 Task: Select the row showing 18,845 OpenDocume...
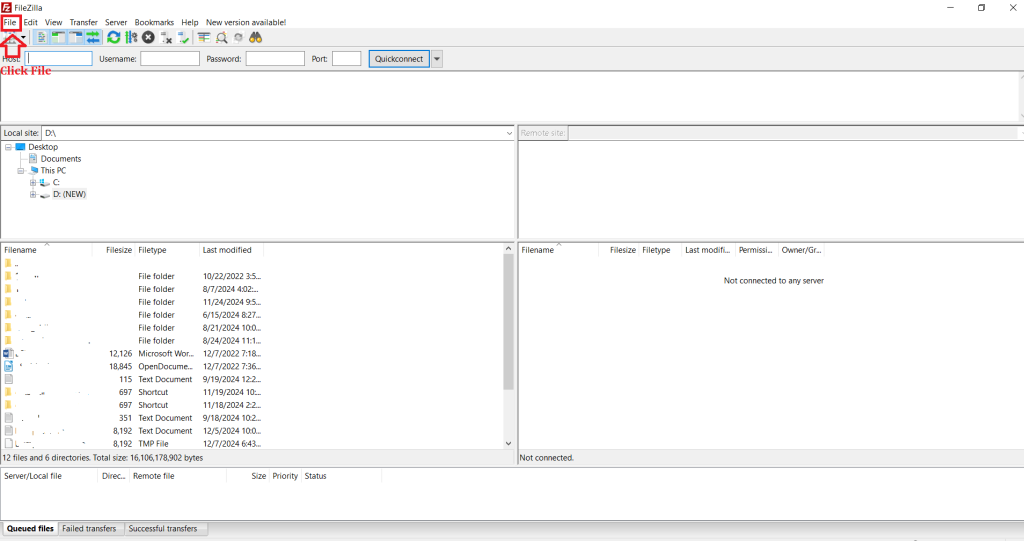(x=133, y=367)
